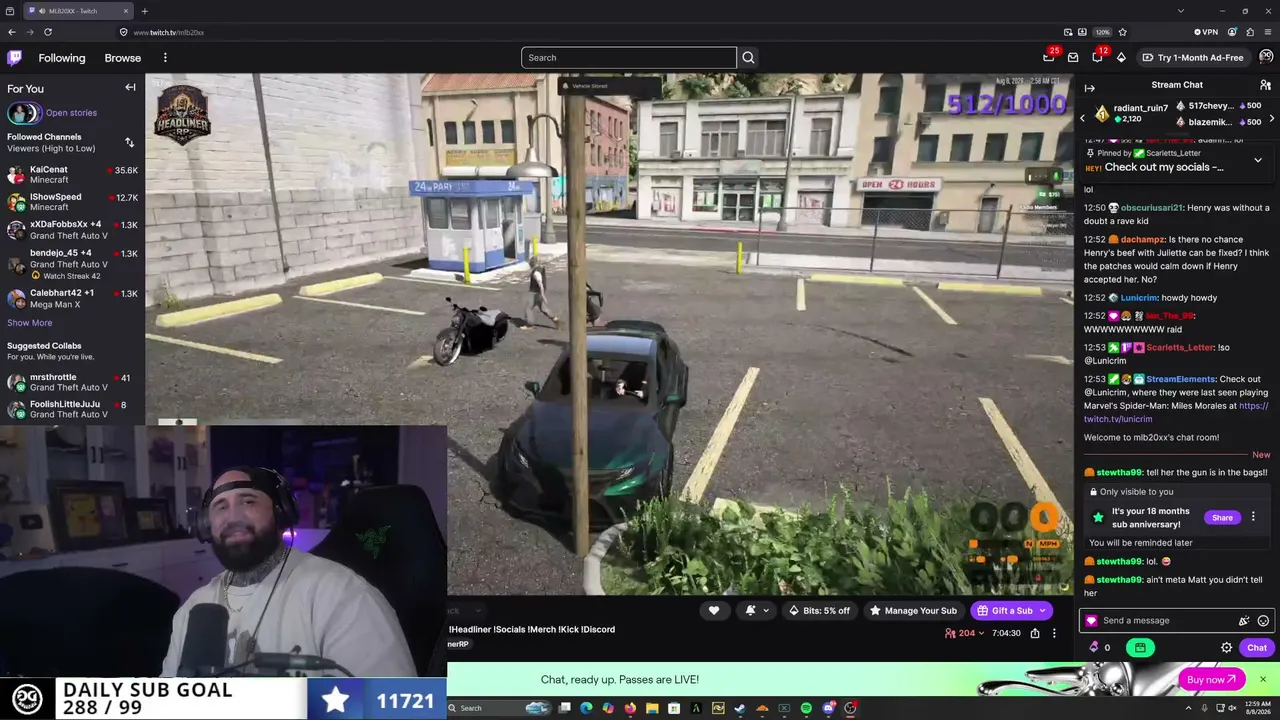
Task: Expand the 204 viewer count dropdown
Action: 964,633
